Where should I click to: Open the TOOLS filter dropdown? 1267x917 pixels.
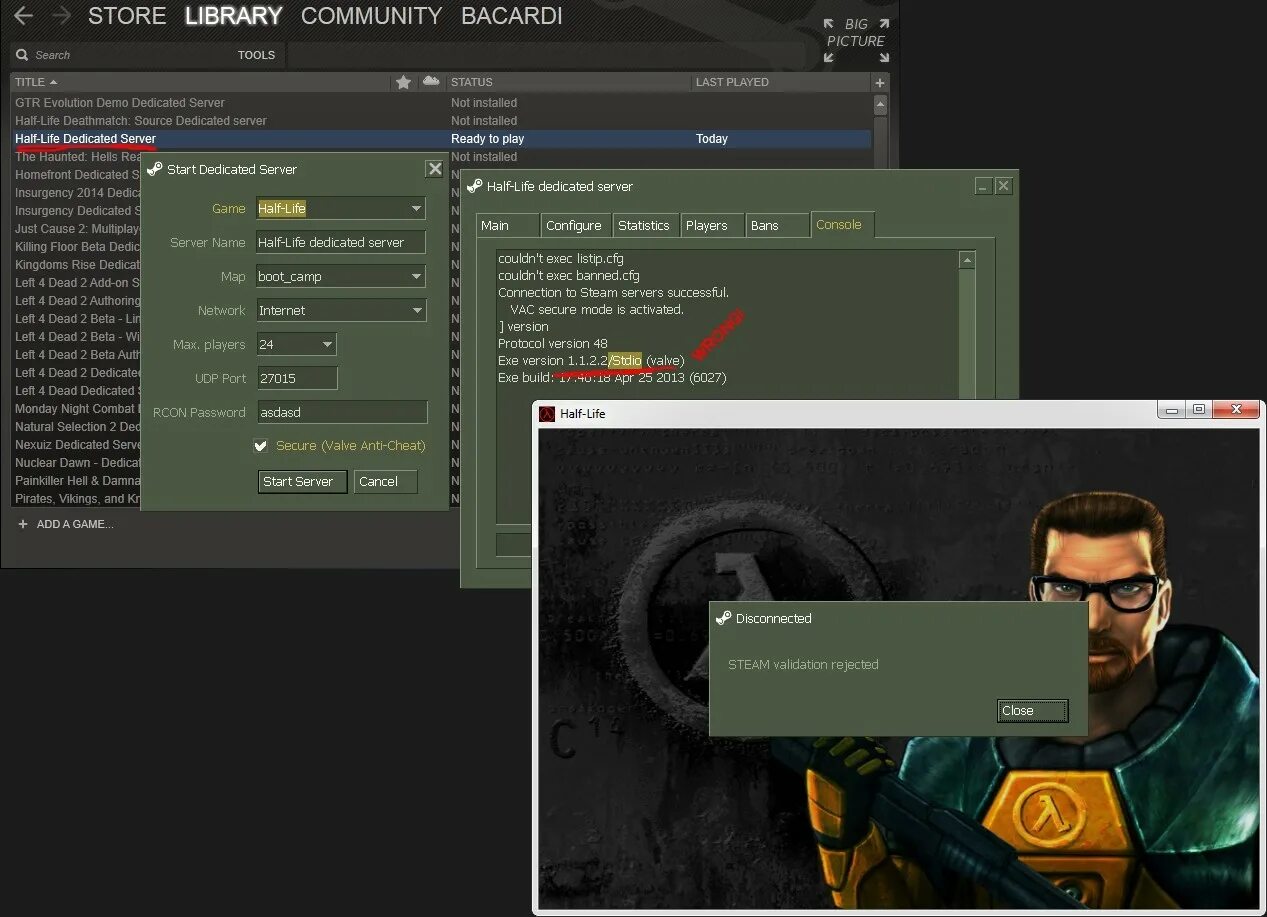(256, 55)
